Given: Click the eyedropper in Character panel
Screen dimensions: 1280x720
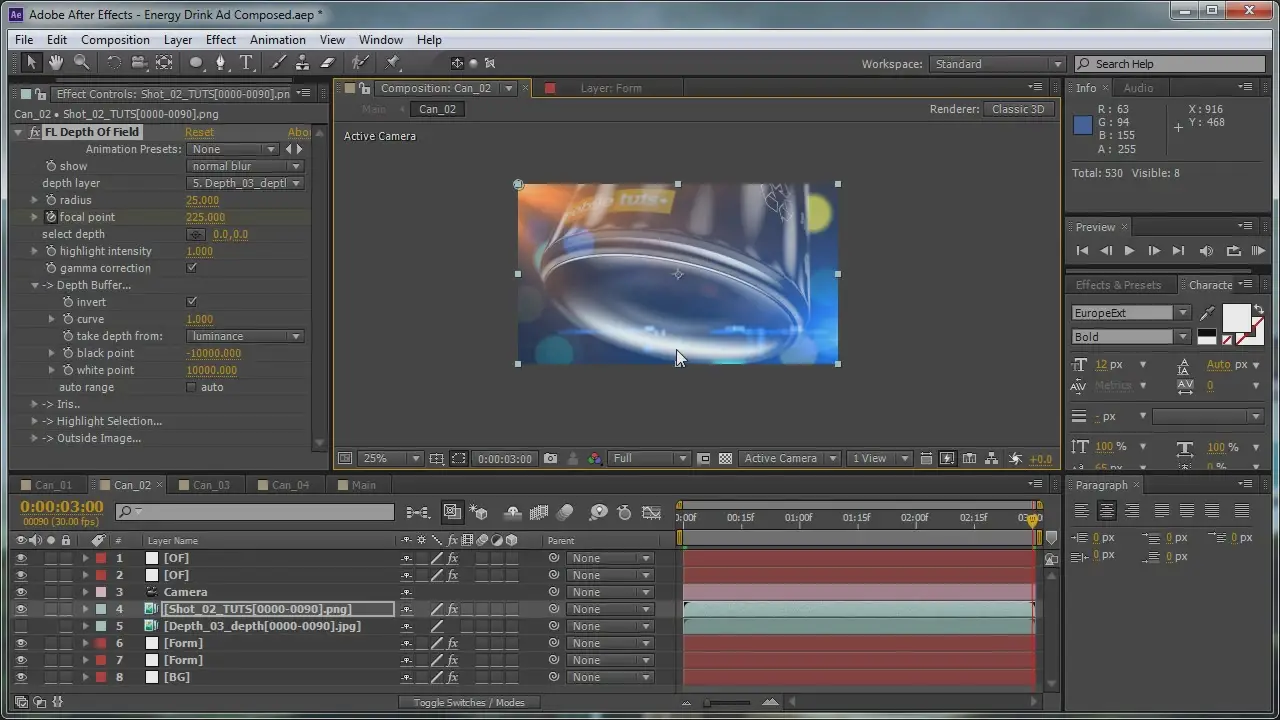Looking at the screenshot, I should click(x=1208, y=314).
